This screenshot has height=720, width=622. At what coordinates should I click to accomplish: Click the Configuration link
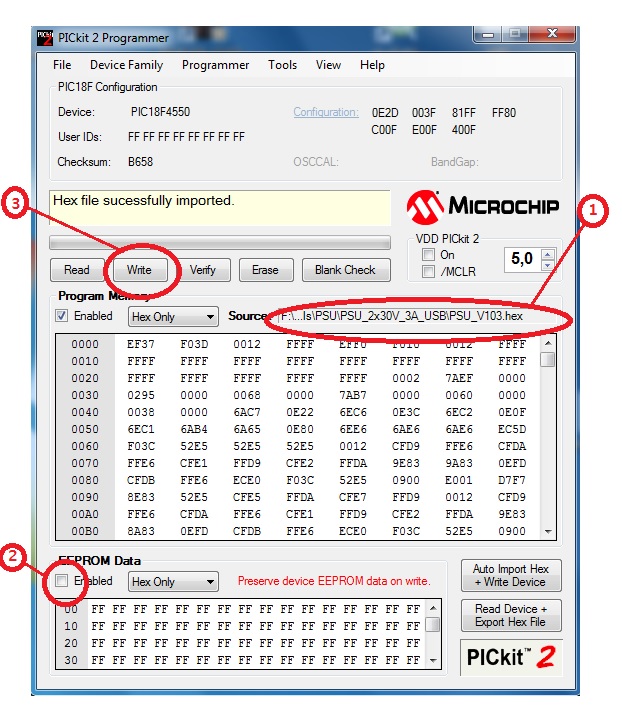326,112
